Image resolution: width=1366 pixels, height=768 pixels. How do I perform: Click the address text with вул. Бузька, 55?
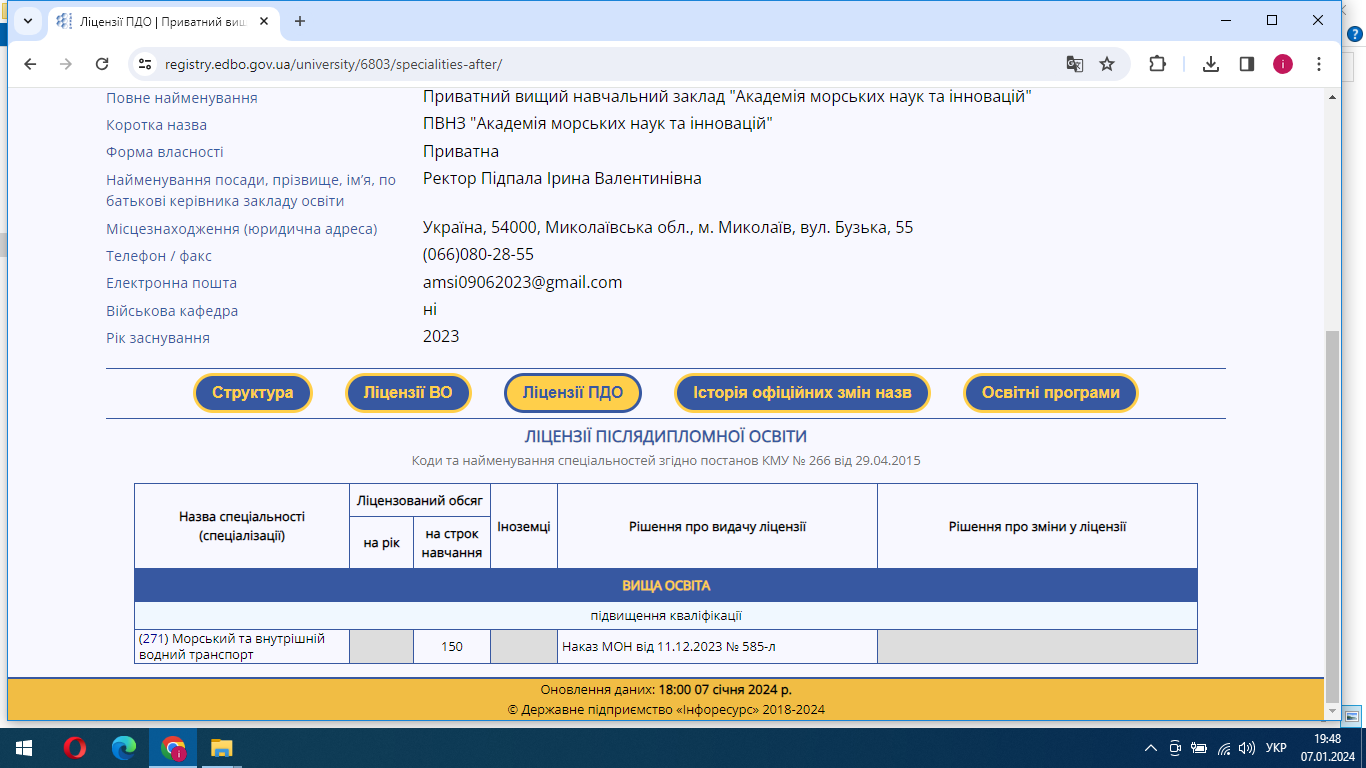coord(668,228)
